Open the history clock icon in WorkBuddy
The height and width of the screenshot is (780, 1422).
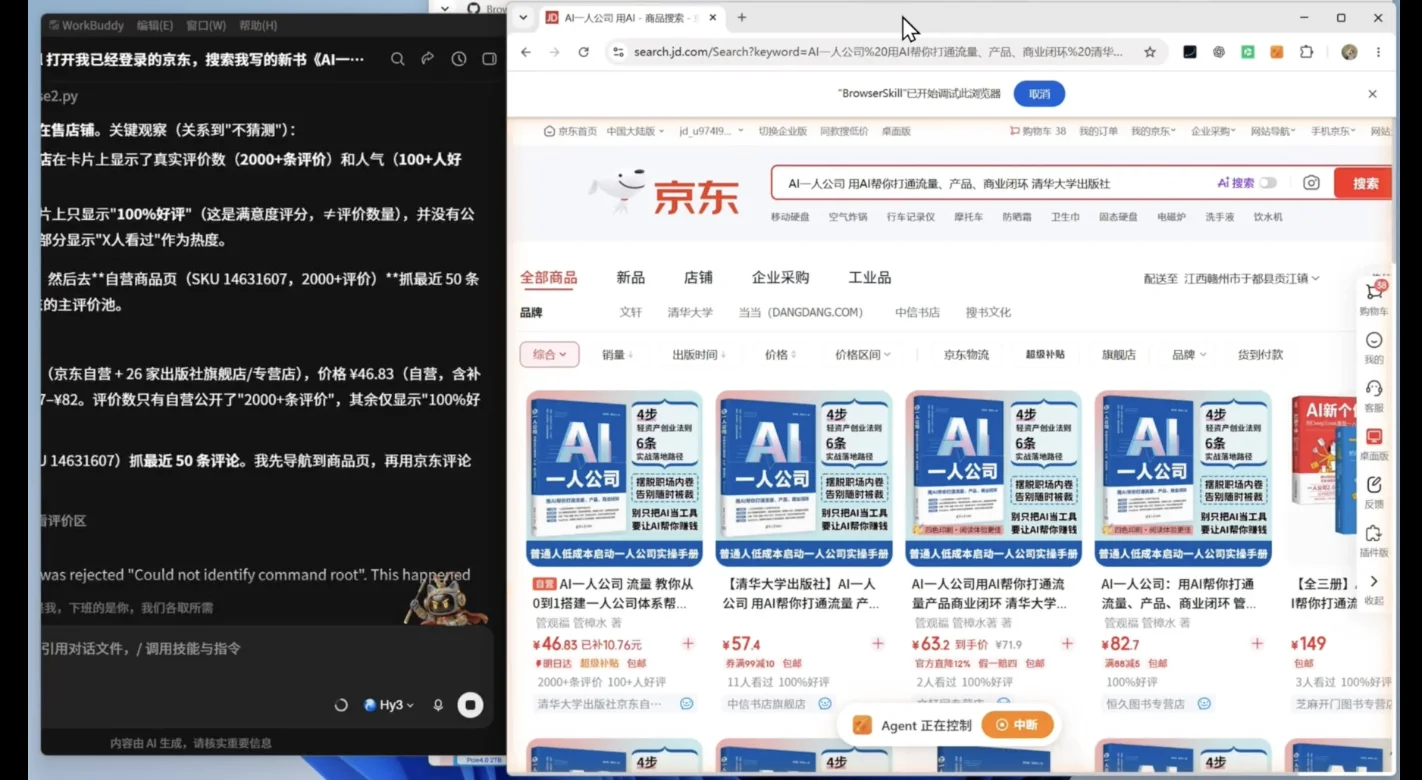(459, 59)
